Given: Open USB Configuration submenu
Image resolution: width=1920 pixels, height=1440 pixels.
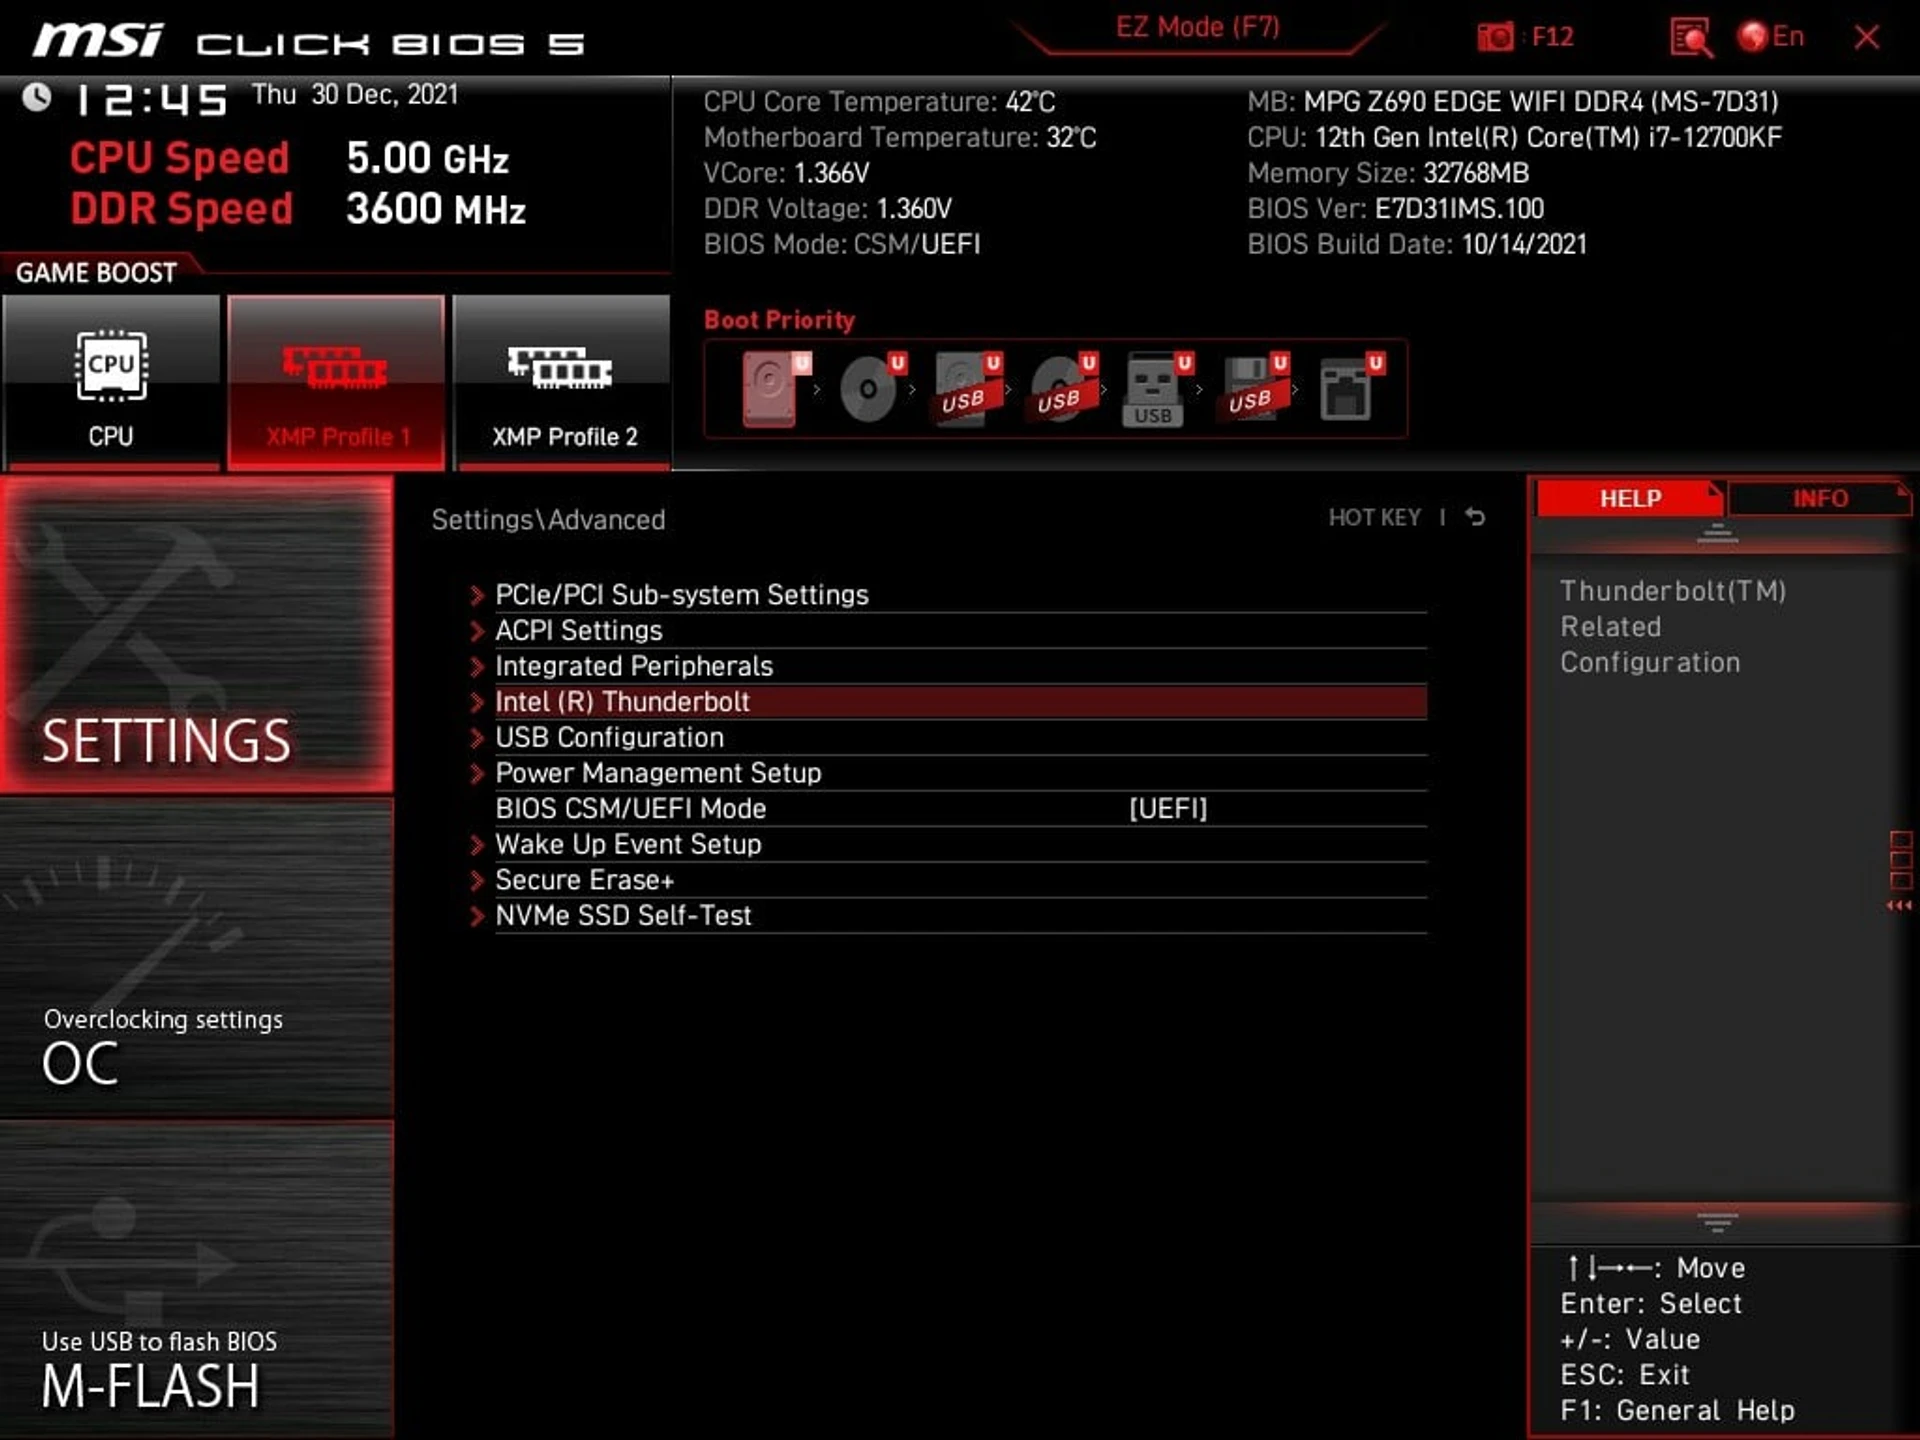Looking at the screenshot, I should click(x=960, y=738).
